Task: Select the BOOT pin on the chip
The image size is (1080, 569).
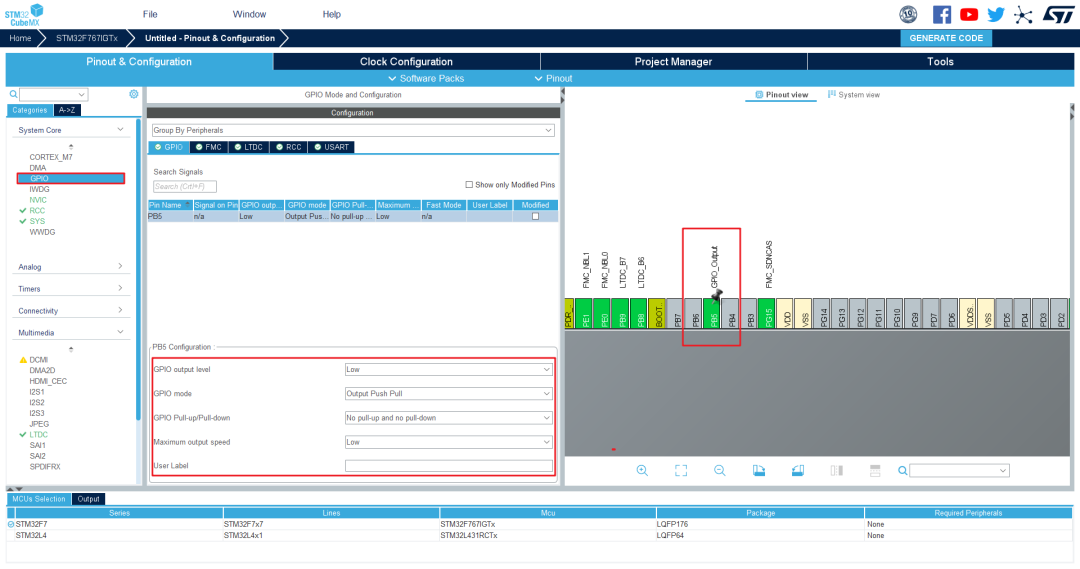Action: [658, 313]
